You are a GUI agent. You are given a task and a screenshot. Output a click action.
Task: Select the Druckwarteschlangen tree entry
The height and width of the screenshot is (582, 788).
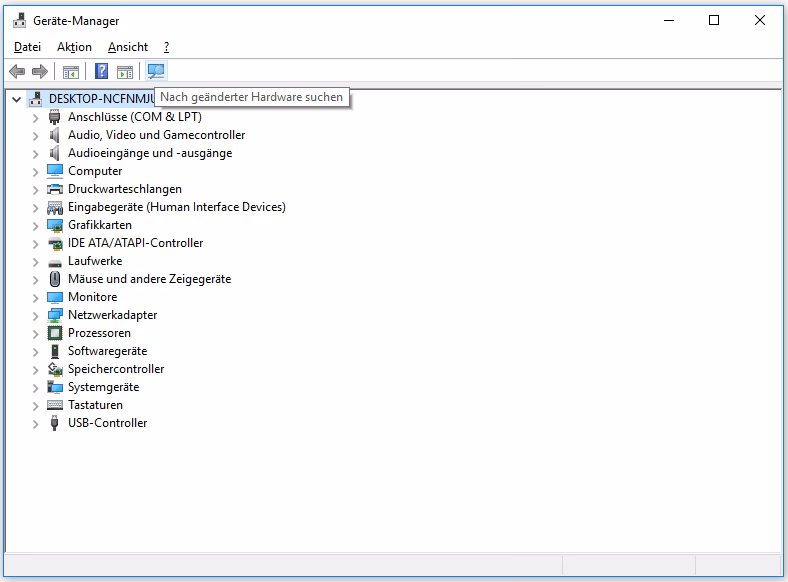point(124,189)
